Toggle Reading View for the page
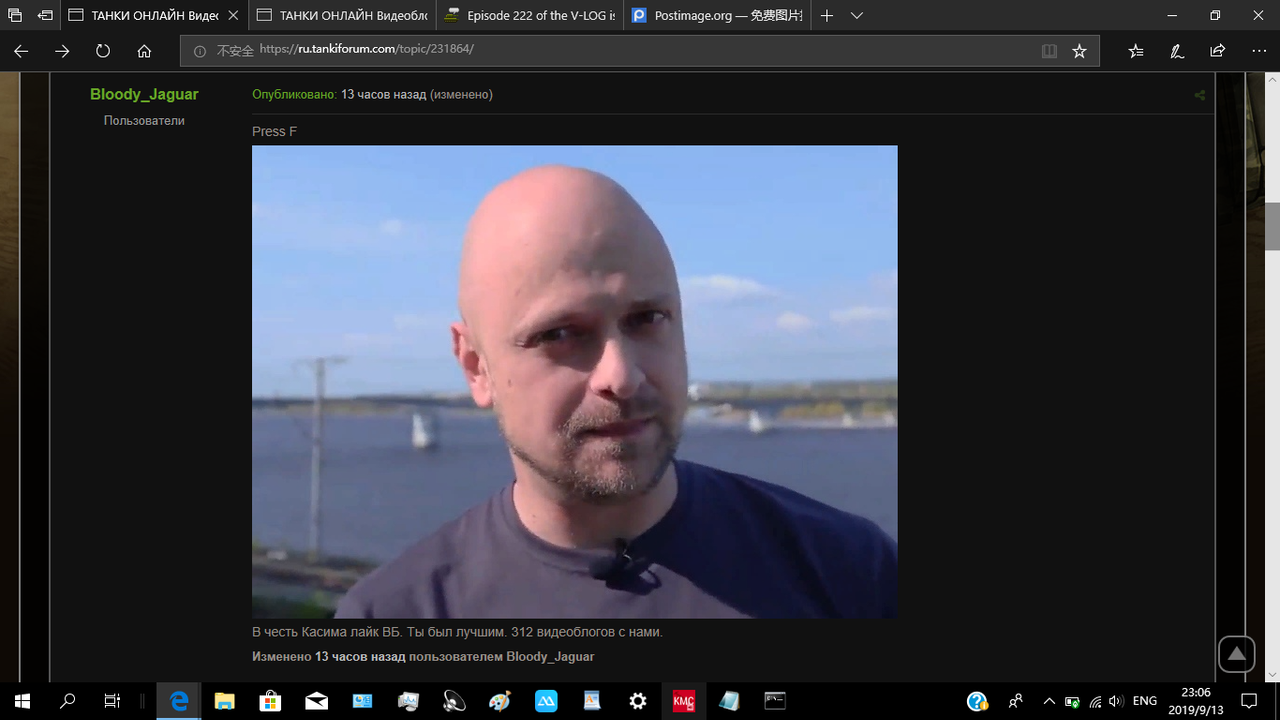1280x720 pixels. (x=1048, y=50)
